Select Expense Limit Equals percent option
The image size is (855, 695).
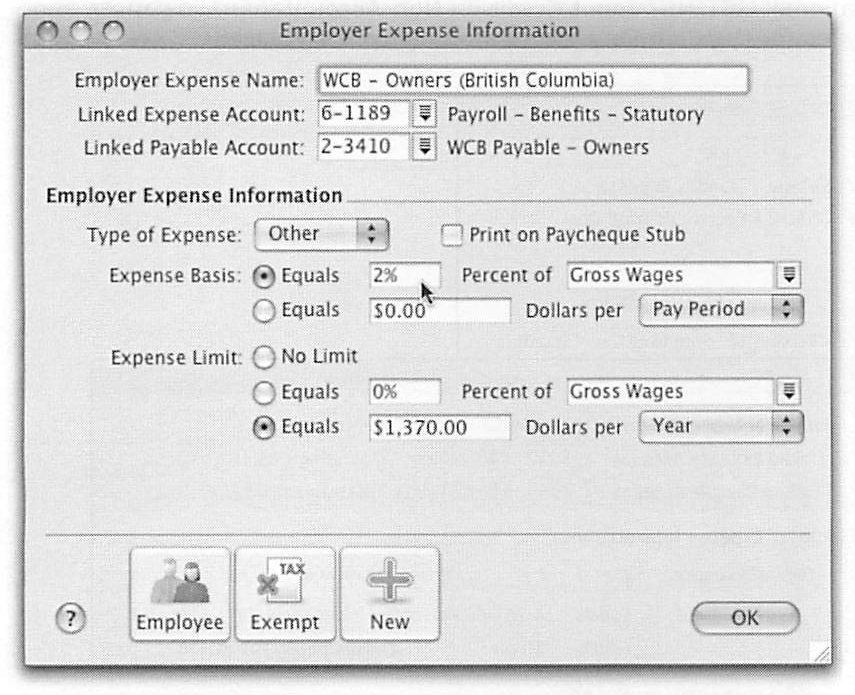tap(264, 393)
